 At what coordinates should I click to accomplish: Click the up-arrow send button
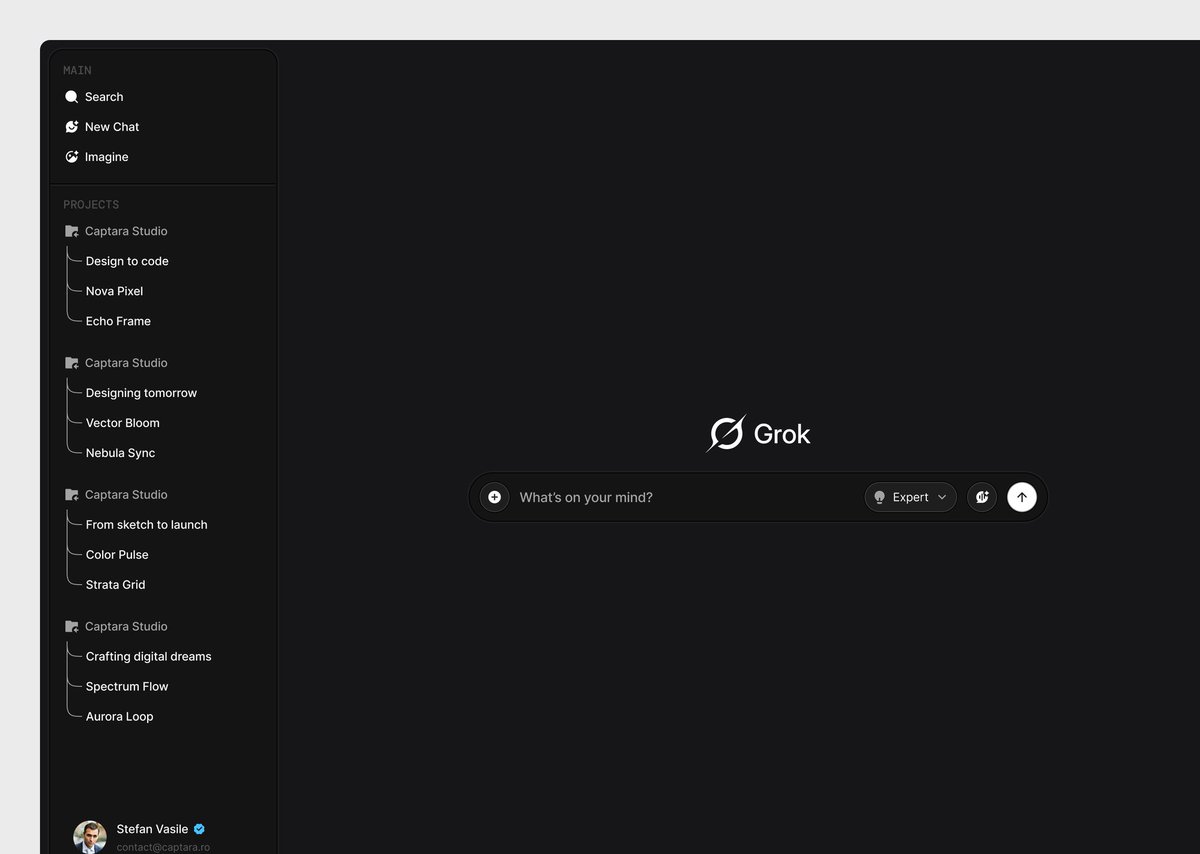pos(1022,497)
